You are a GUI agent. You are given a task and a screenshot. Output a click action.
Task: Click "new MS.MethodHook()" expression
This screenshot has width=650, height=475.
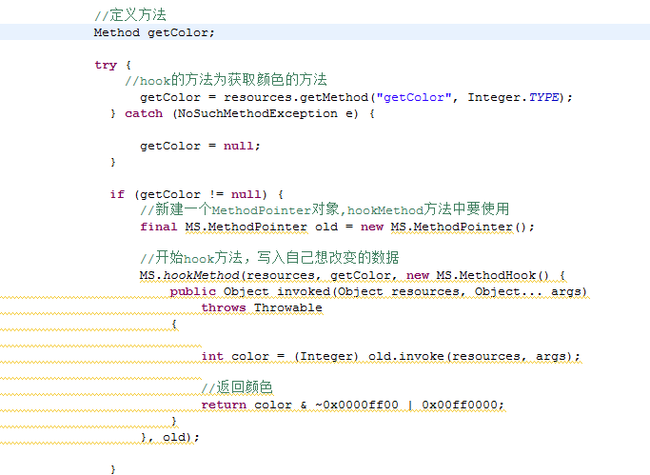478,275
